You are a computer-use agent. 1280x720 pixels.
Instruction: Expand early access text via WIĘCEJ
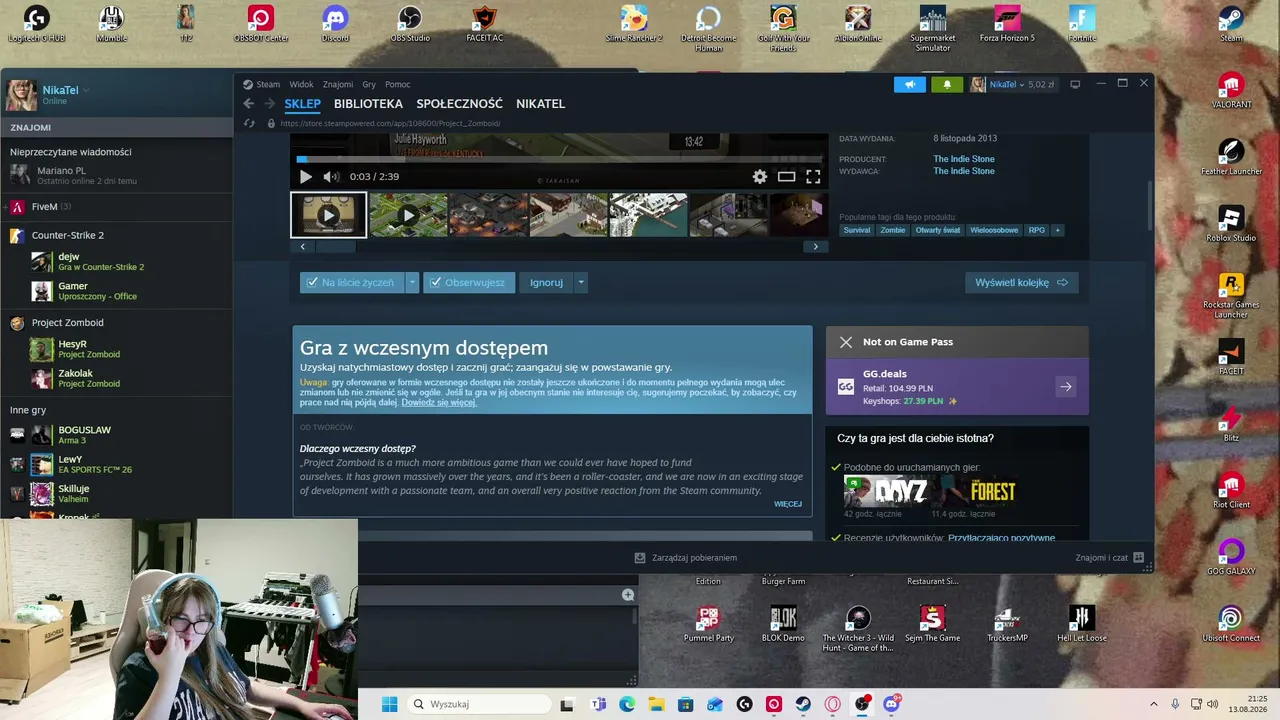coord(788,504)
